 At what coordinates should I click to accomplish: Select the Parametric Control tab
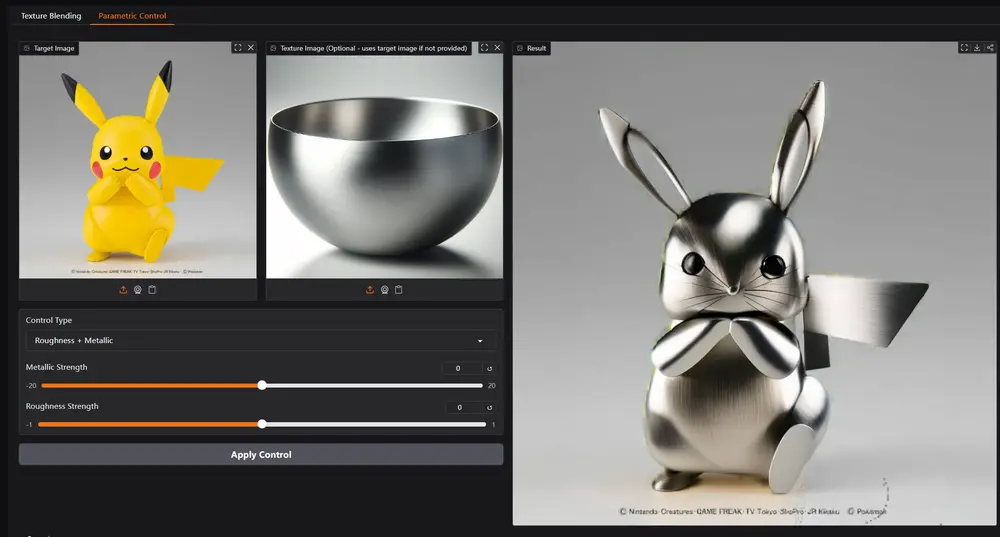coord(132,16)
